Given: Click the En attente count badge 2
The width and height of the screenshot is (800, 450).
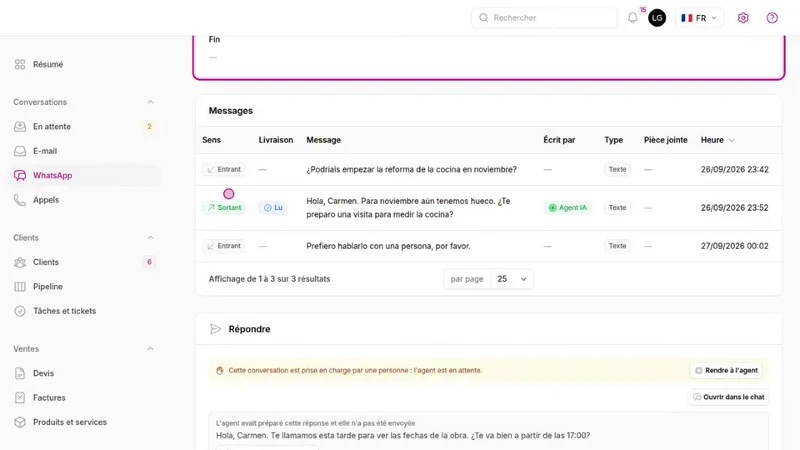Looking at the screenshot, I should click(x=149, y=127).
